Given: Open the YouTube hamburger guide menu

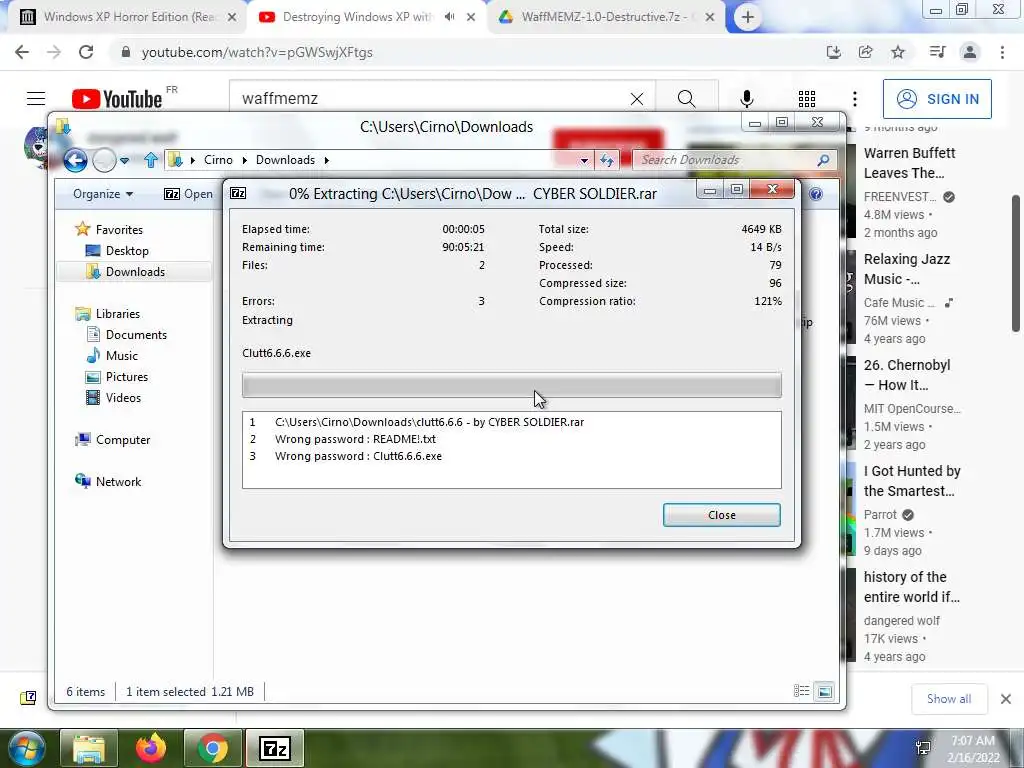Looking at the screenshot, I should (36, 99).
